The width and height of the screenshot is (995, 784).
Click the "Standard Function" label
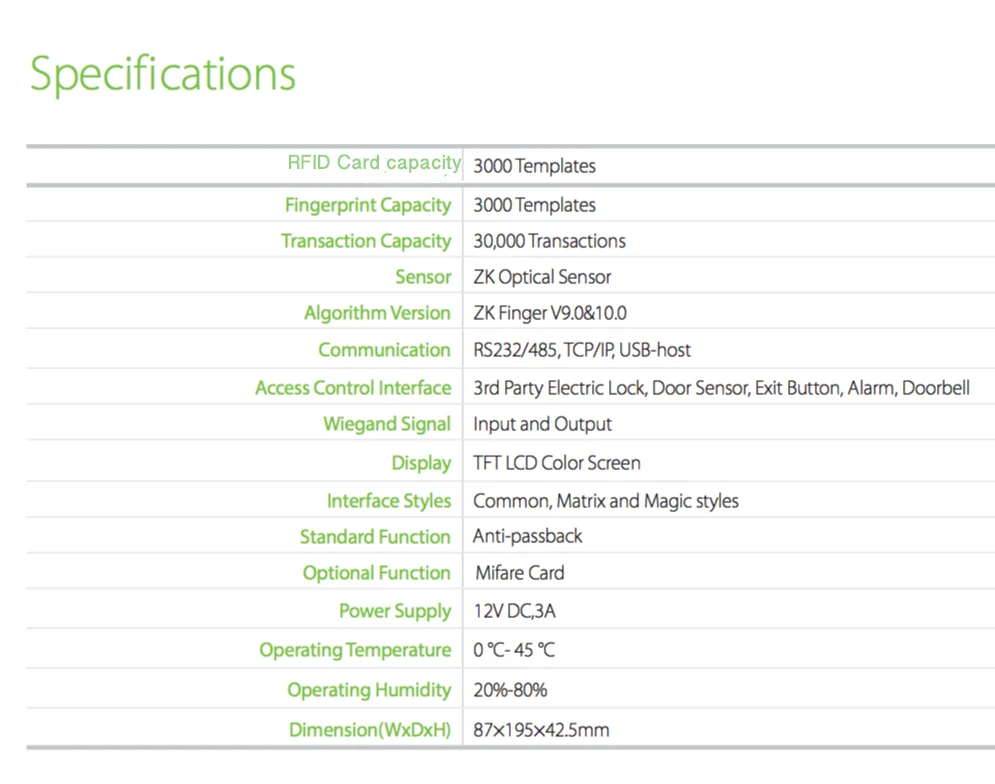pyautogui.click(x=375, y=537)
